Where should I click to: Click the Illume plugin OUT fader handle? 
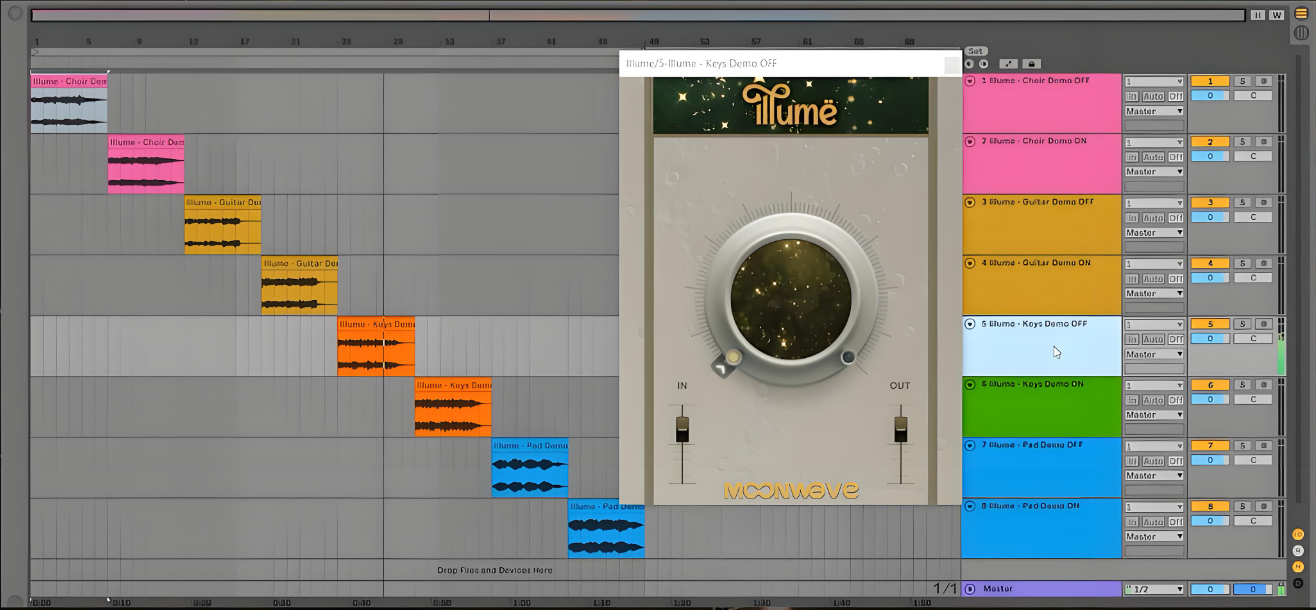tap(900, 428)
